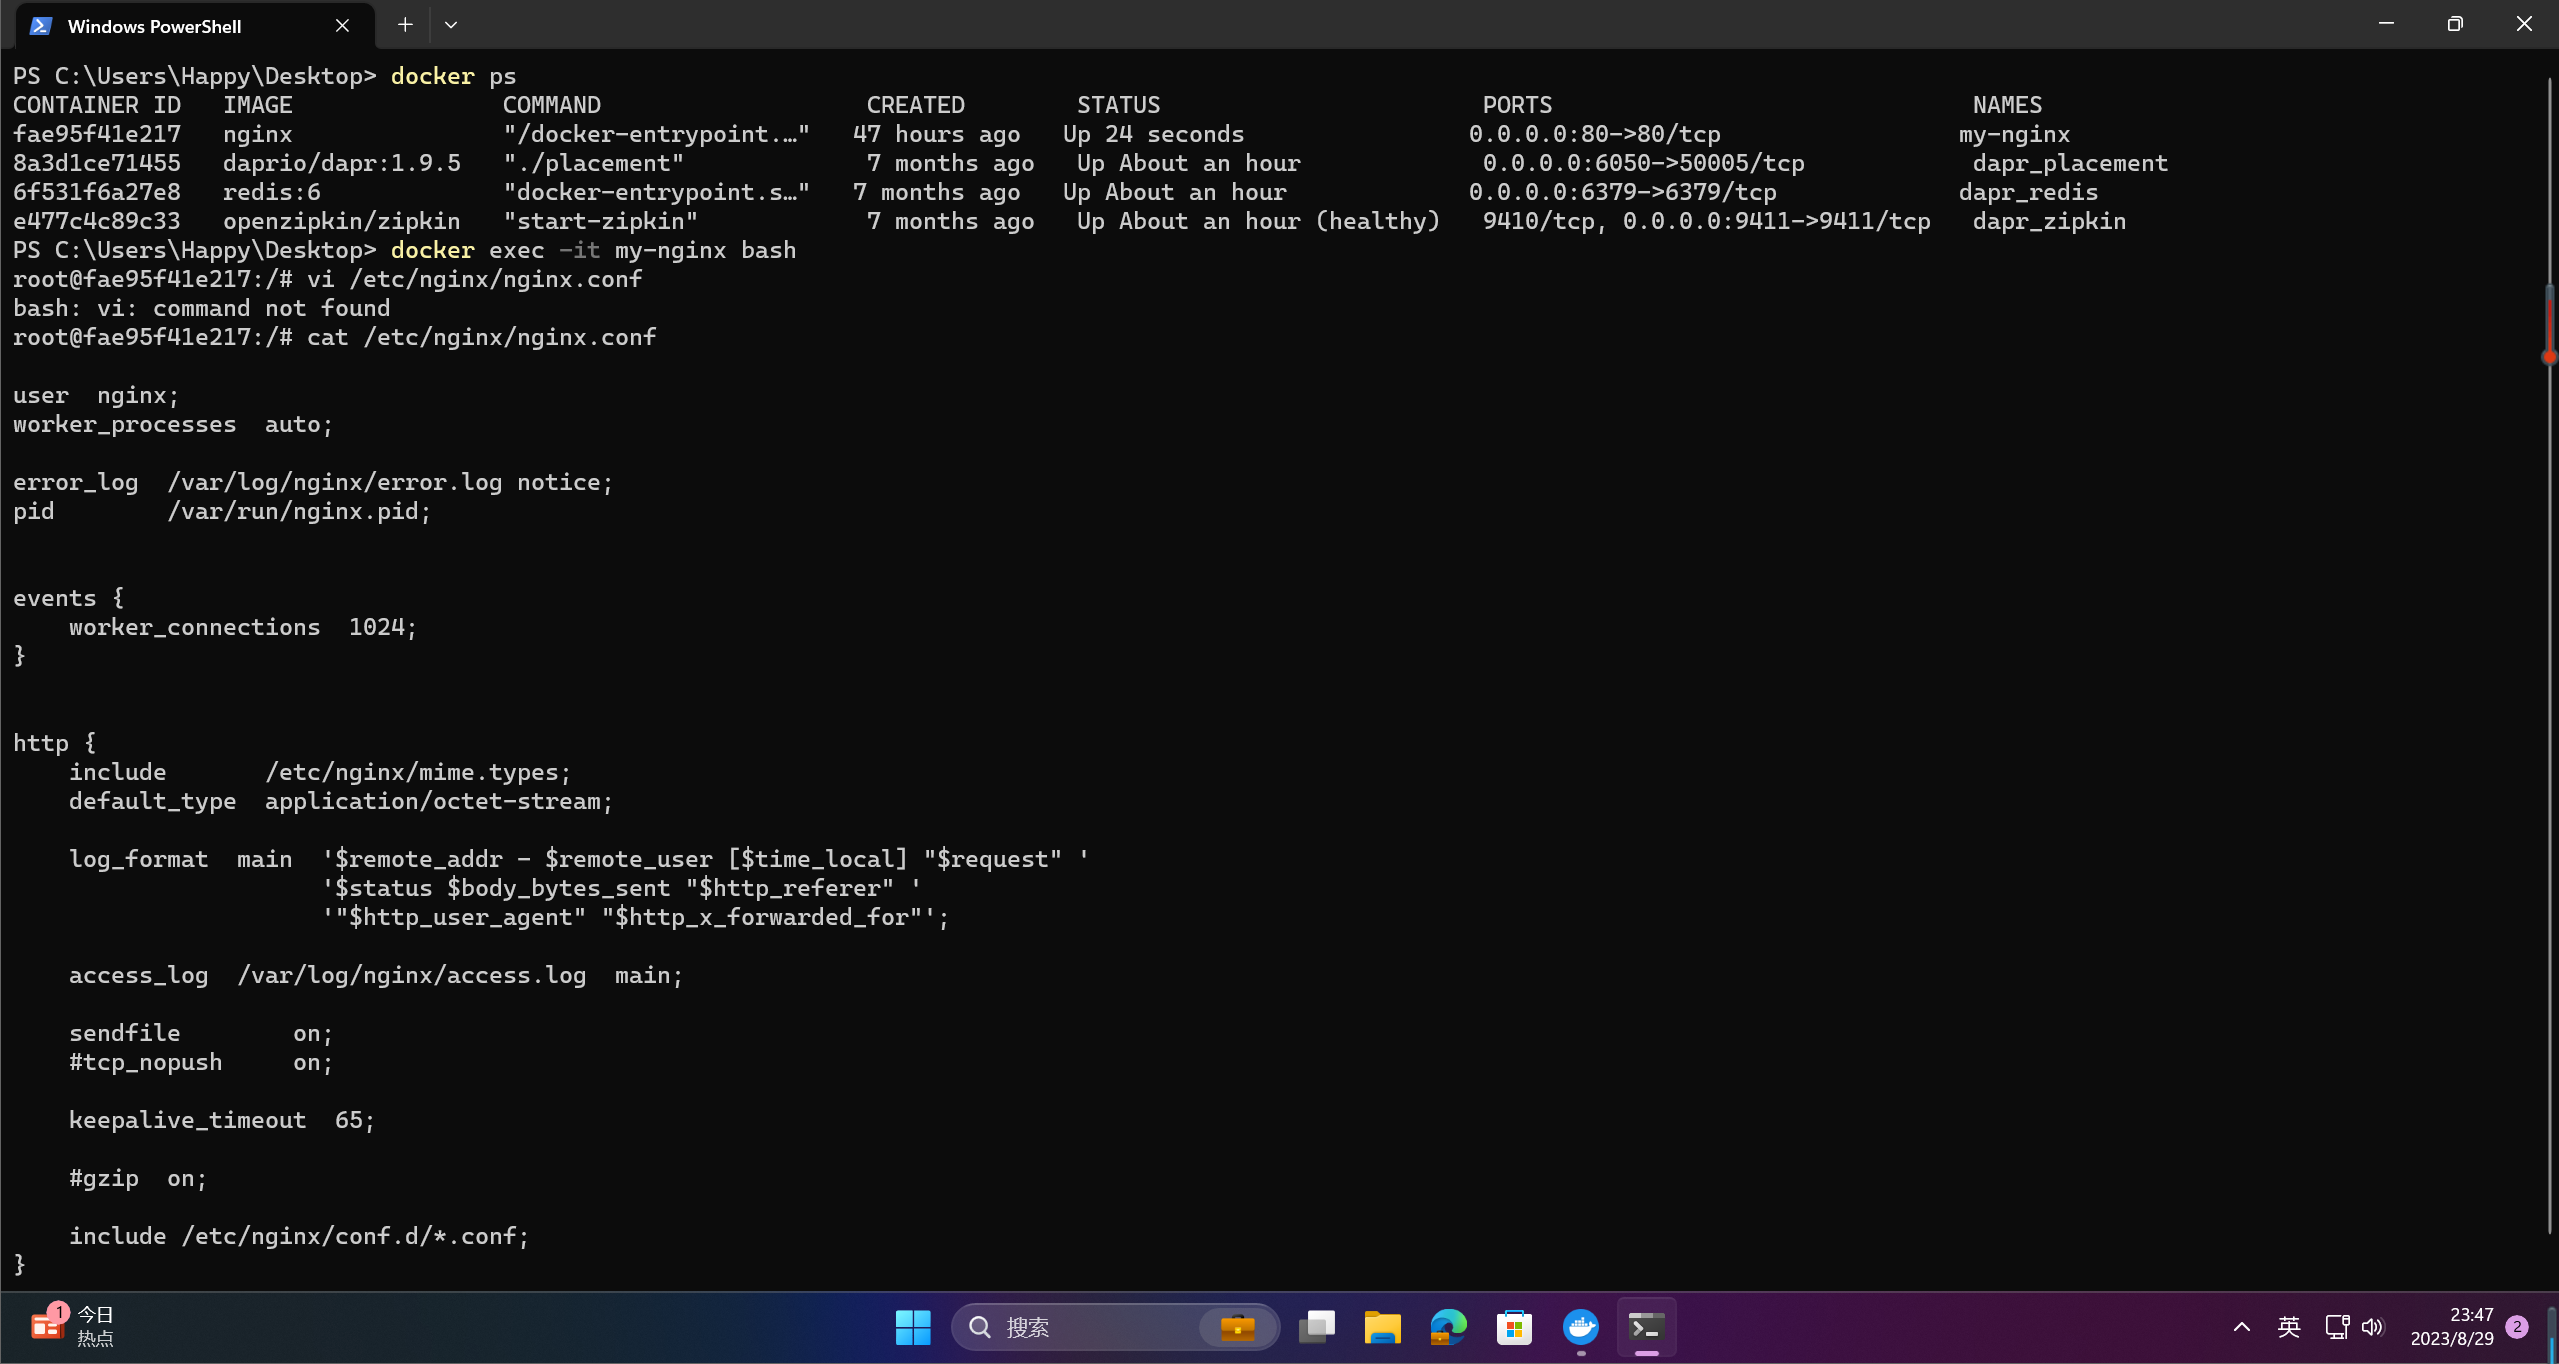This screenshot has width=2559, height=1364.
Task: Click the STATUS column header
Action: tap(1118, 105)
